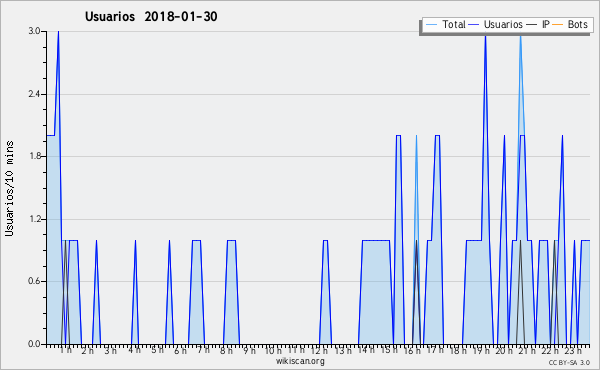600x370 pixels.
Task: Click the 'Usuarios/10 mins' y-axis label
Action: tap(9, 189)
